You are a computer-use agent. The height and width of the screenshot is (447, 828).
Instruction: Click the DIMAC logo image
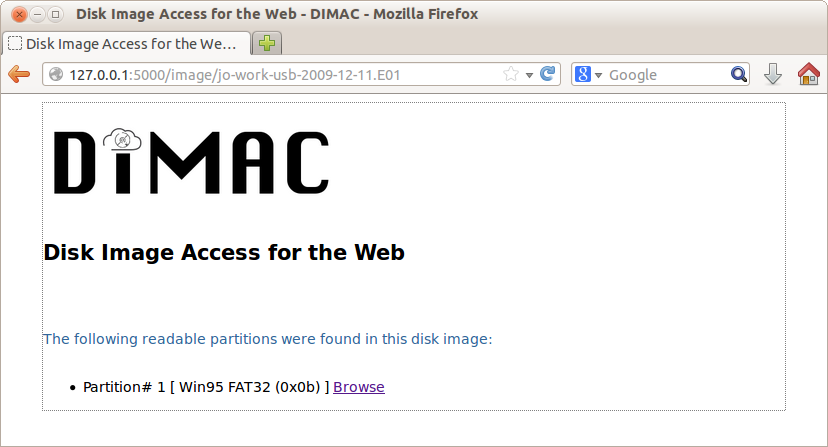192,161
